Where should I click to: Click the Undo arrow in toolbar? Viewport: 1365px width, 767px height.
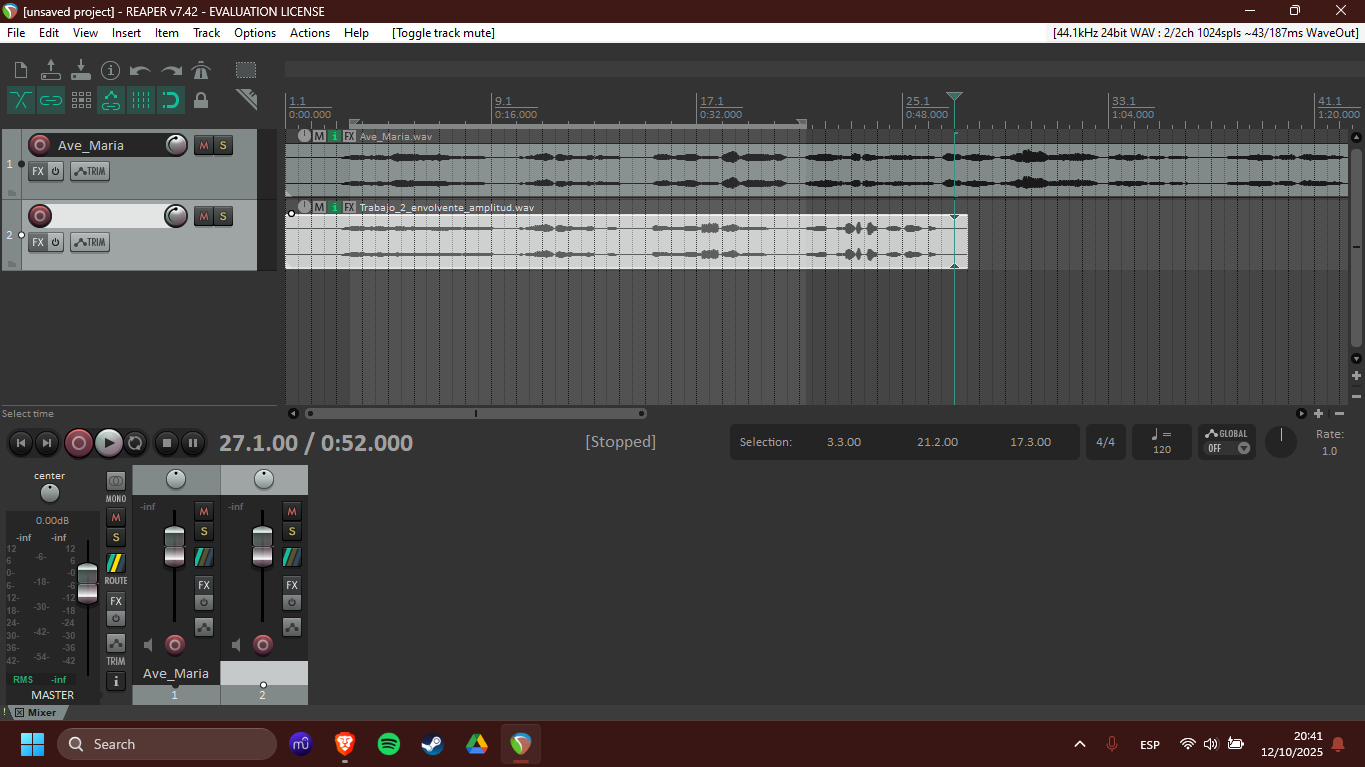[x=141, y=70]
